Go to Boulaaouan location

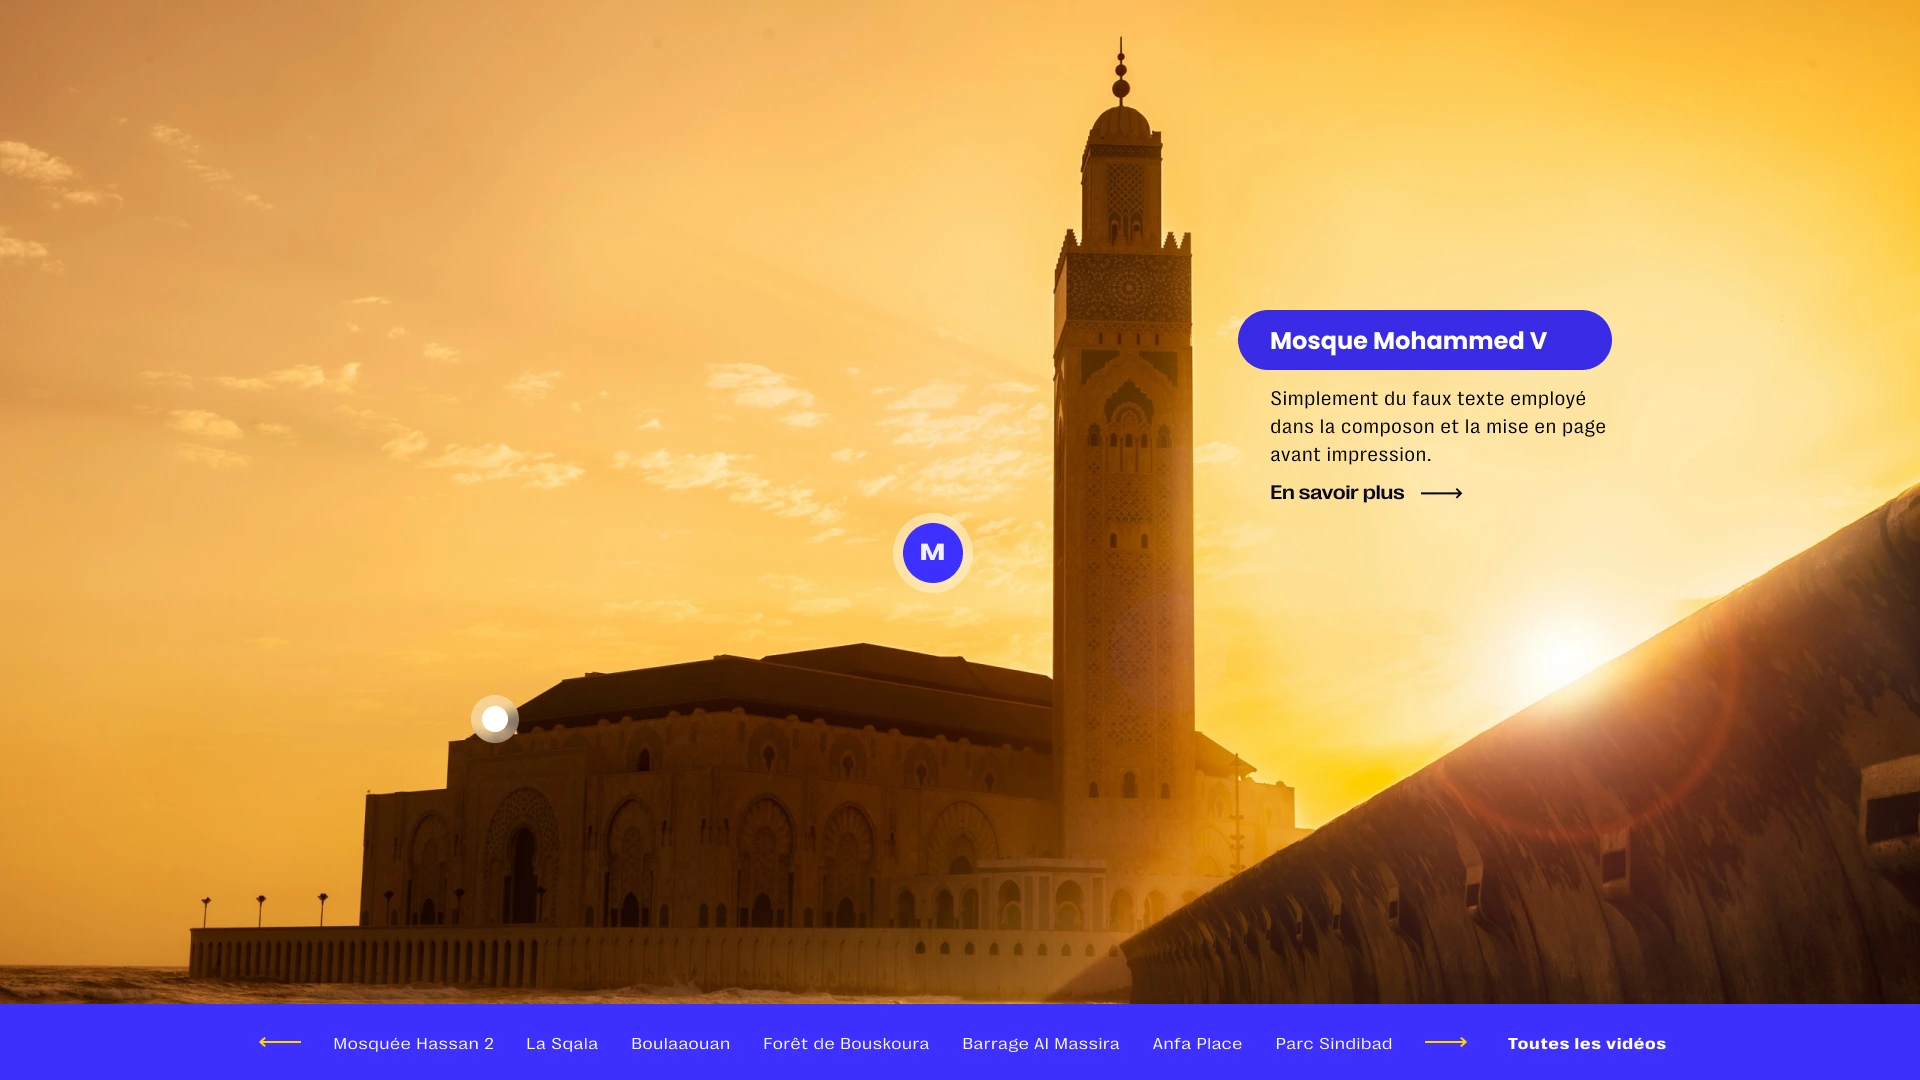[x=680, y=1043]
